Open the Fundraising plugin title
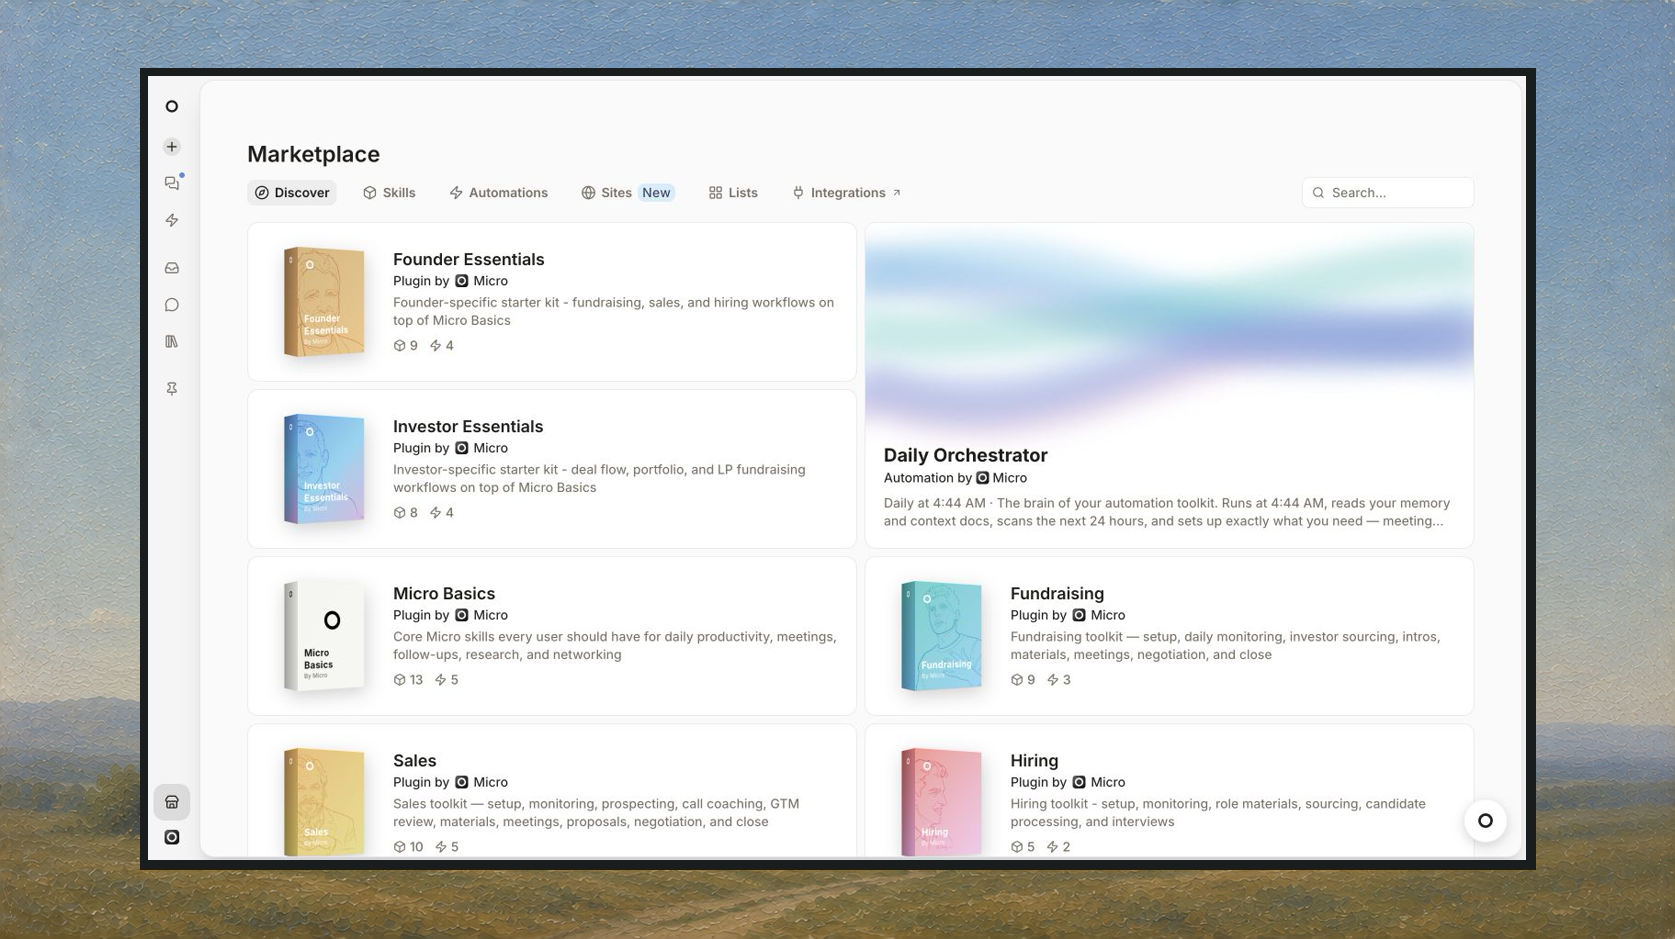This screenshot has height=939, width=1675. [x=1057, y=594]
